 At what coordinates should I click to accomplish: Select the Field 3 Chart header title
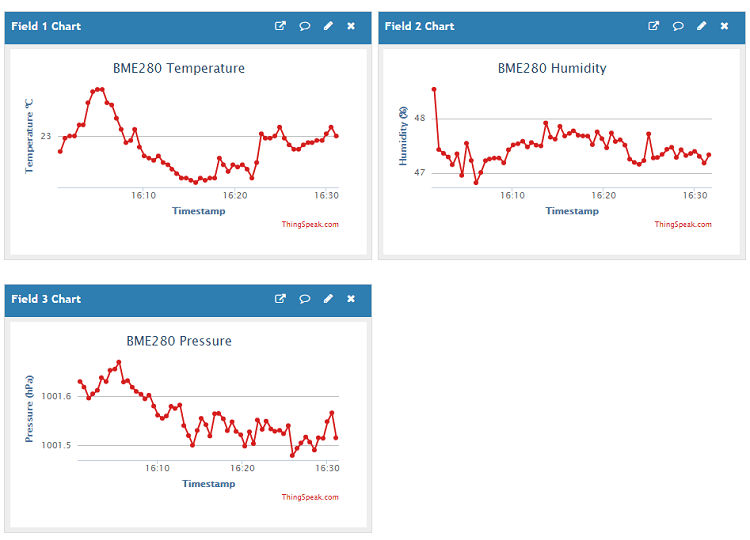(46, 299)
